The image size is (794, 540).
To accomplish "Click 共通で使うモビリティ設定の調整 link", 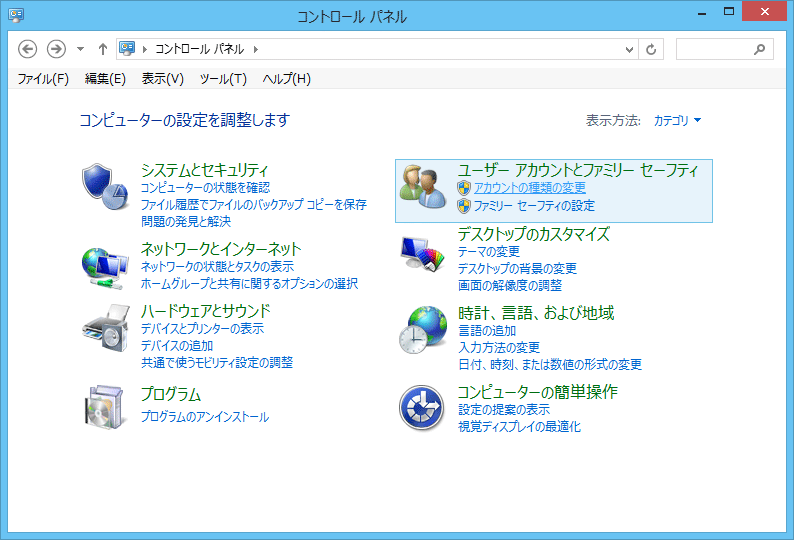I will tap(217, 363).
